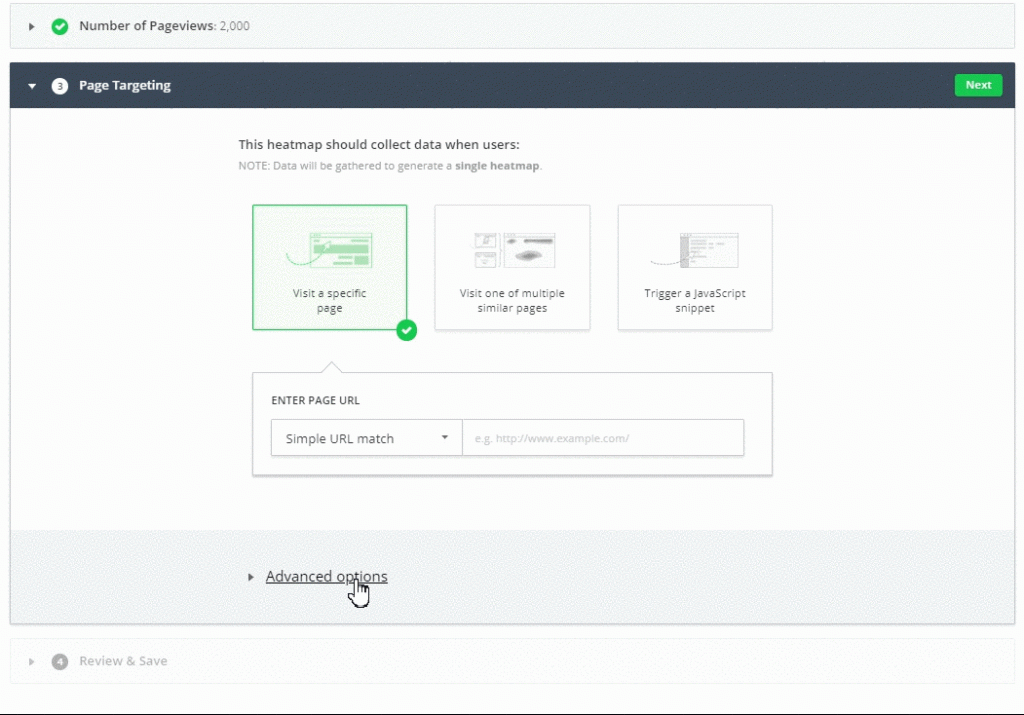Select the Visit a specific page option
The width and height of the screenshot is (1024, 715).
(330, 267)
